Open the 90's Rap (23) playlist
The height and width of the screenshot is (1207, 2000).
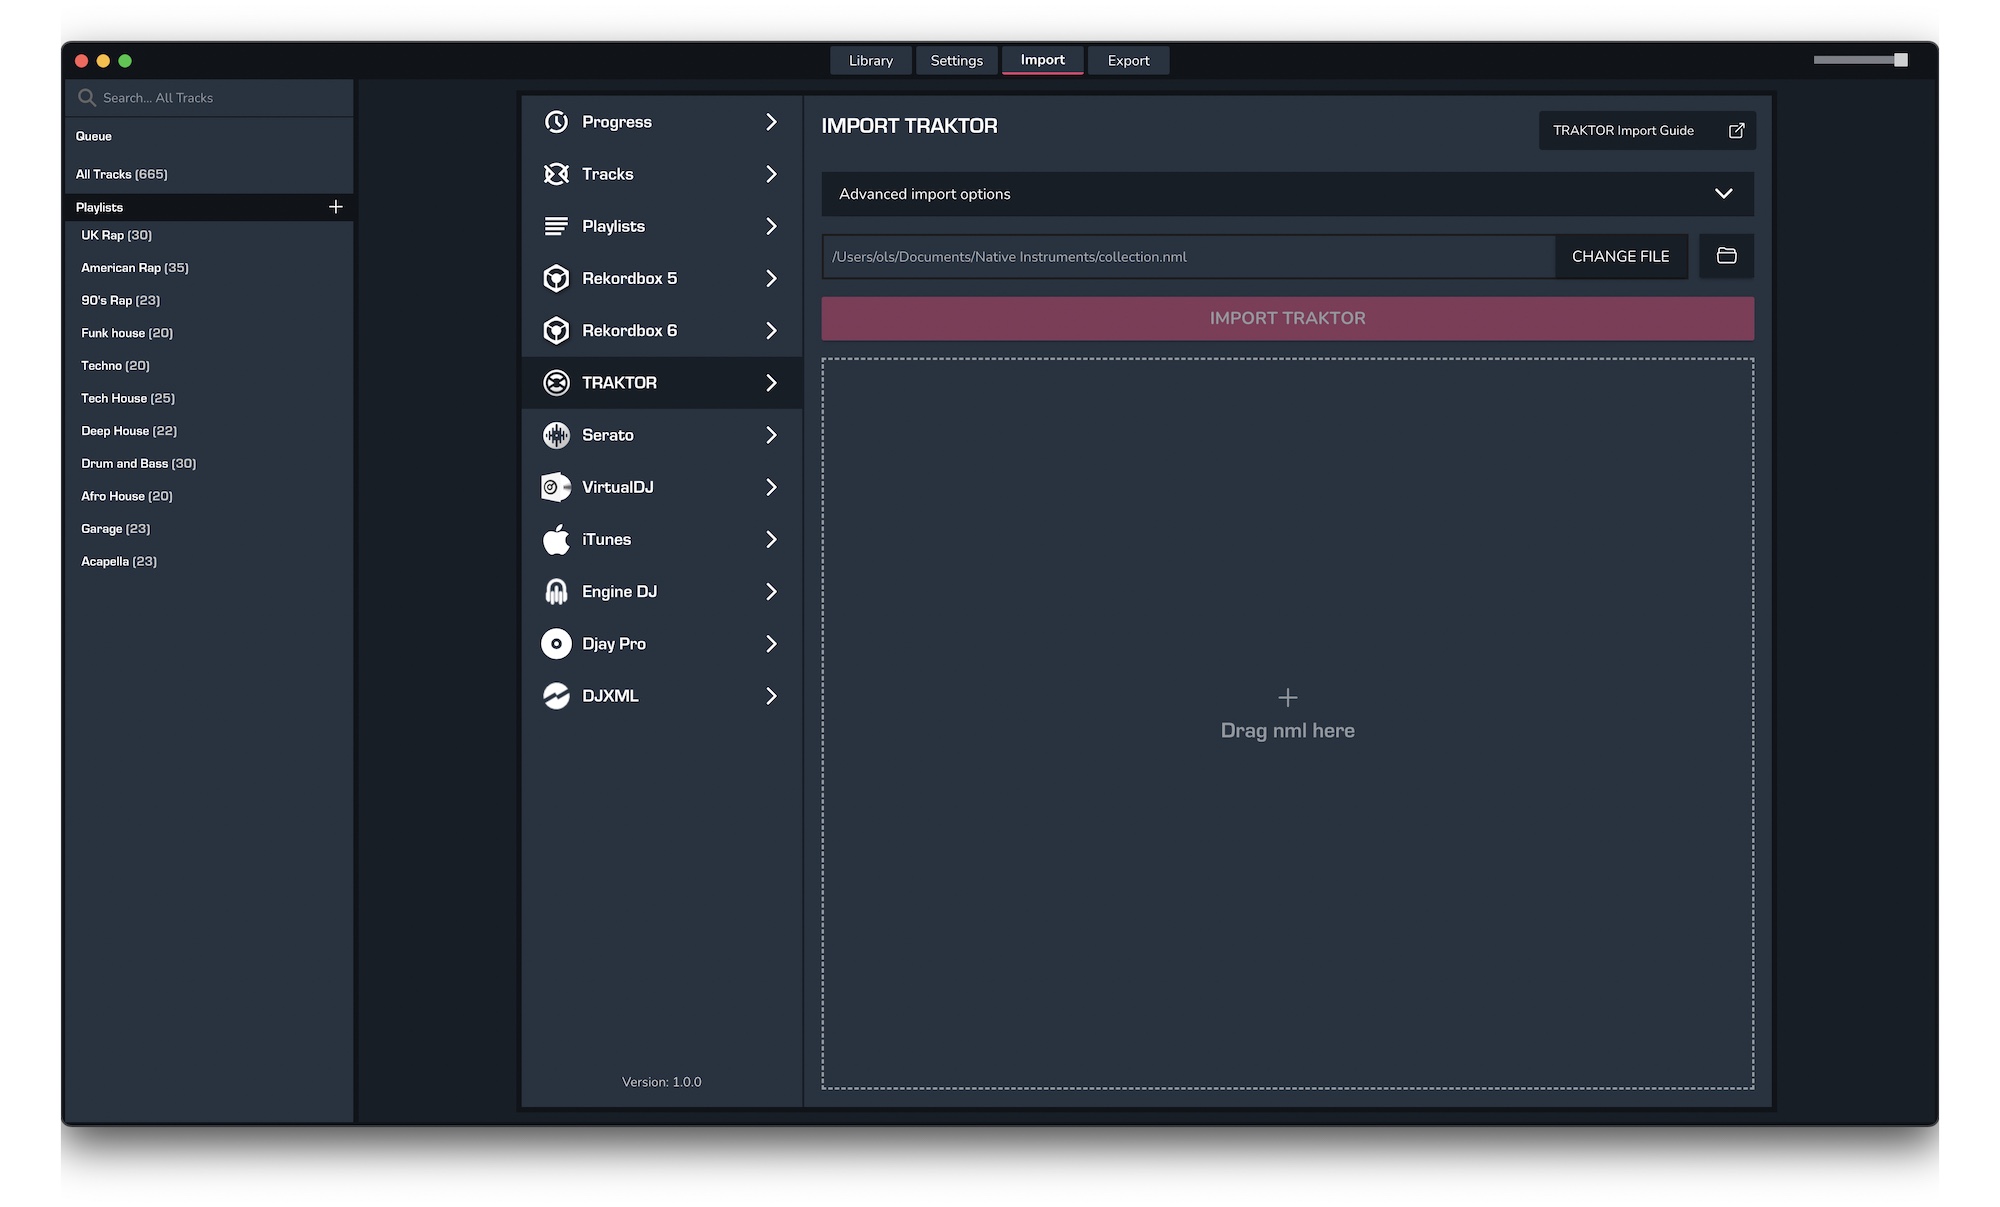[x=121, y=300]
